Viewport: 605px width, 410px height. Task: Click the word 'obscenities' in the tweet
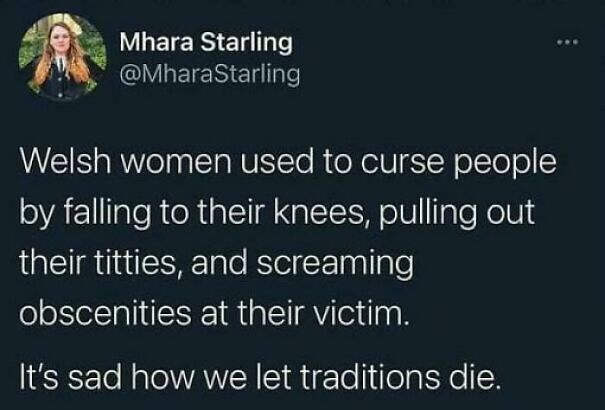(105, 314)
